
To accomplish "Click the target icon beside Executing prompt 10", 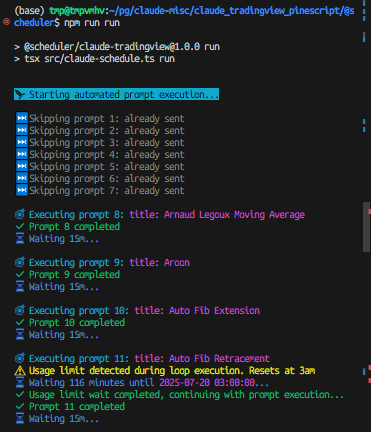I will [x=20, y=310].
